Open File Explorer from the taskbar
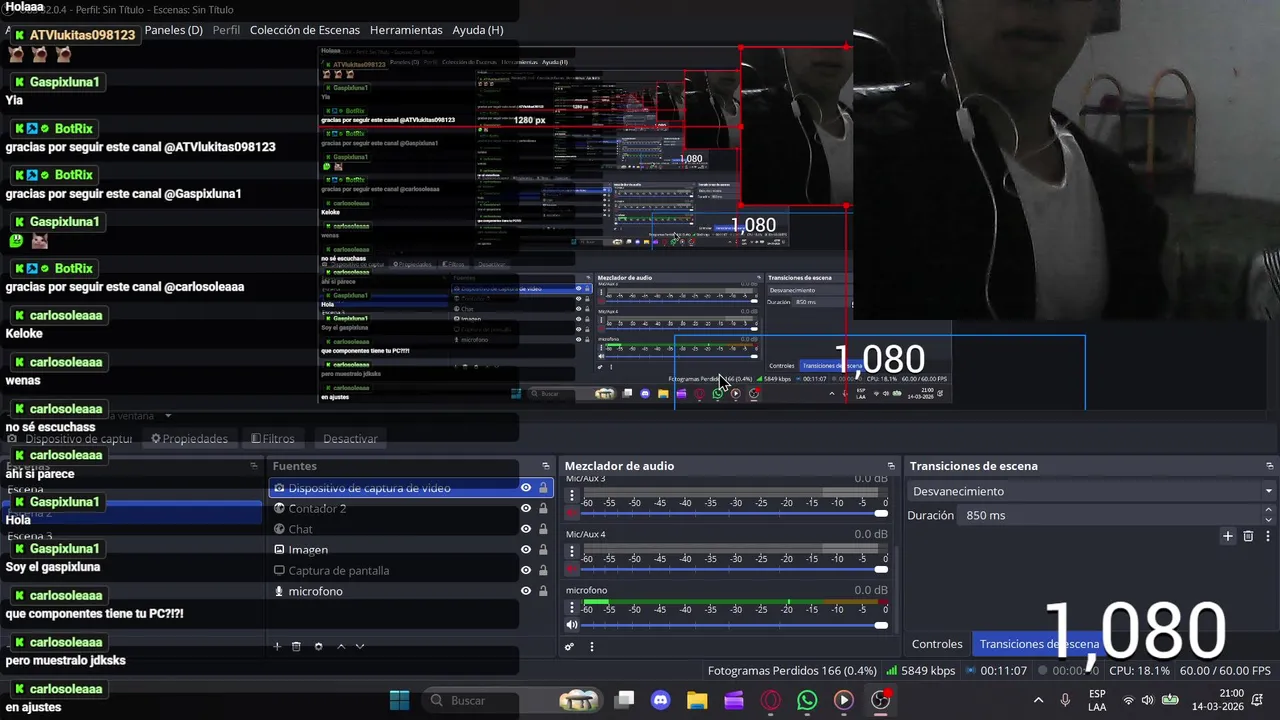Image resolution: width=1280 pixels, height=720 pixels. 697,700
